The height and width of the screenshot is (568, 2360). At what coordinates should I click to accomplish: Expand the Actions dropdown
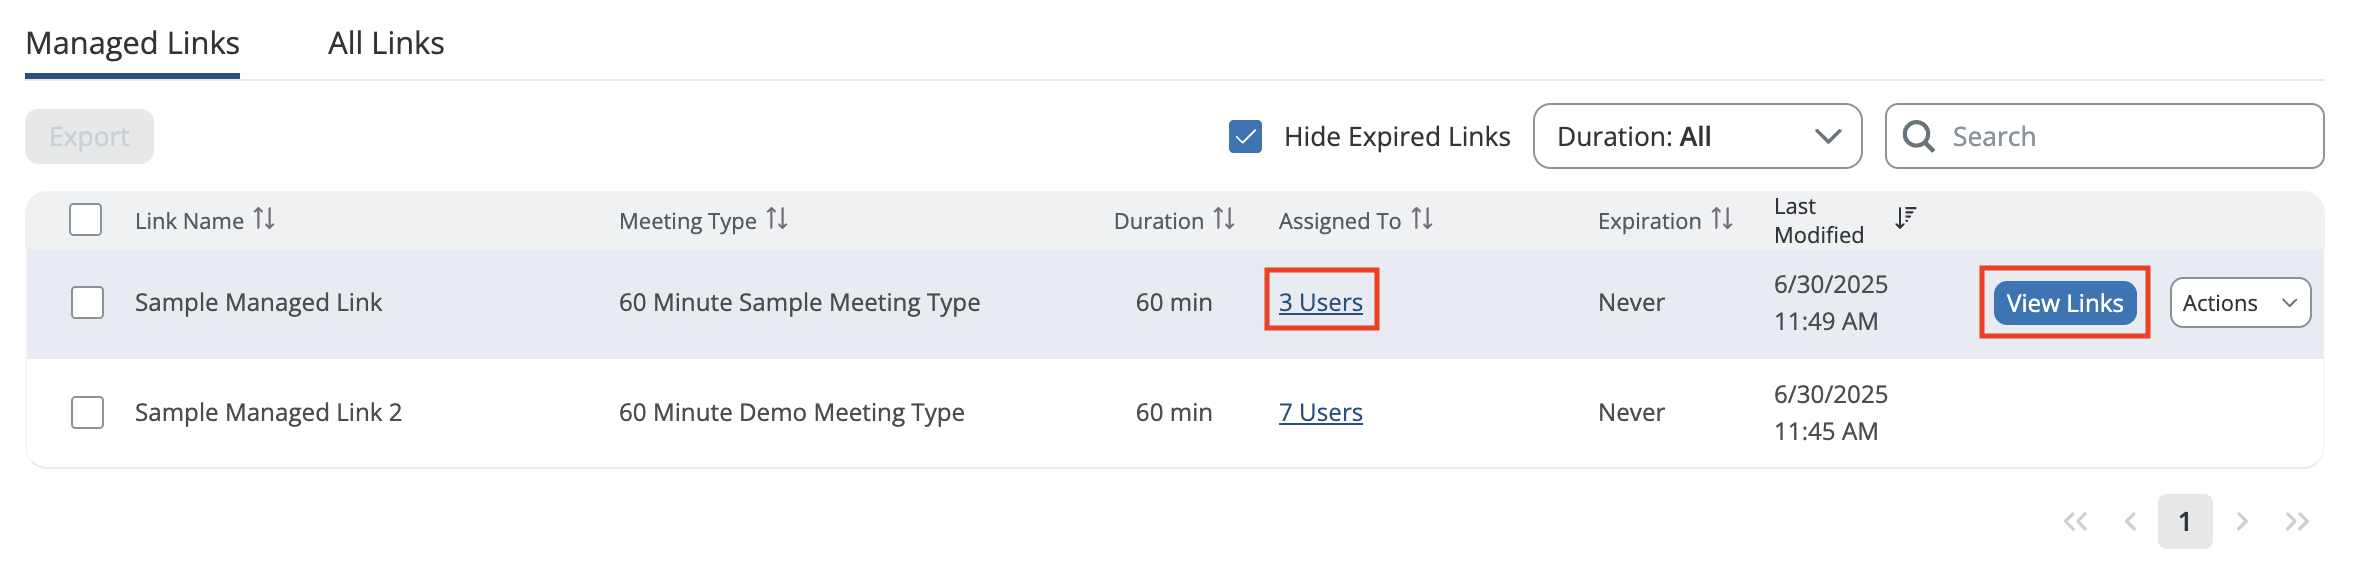[x=2240, y=303]
